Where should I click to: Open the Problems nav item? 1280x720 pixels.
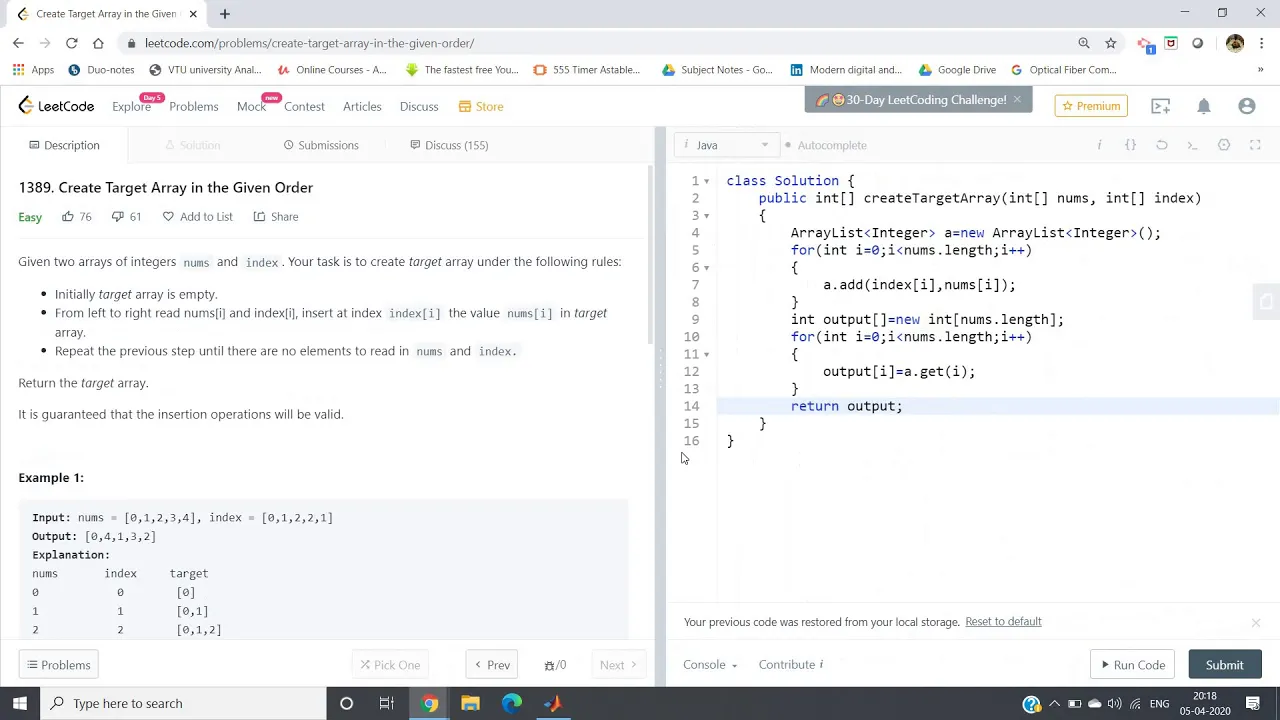point(193,106)
